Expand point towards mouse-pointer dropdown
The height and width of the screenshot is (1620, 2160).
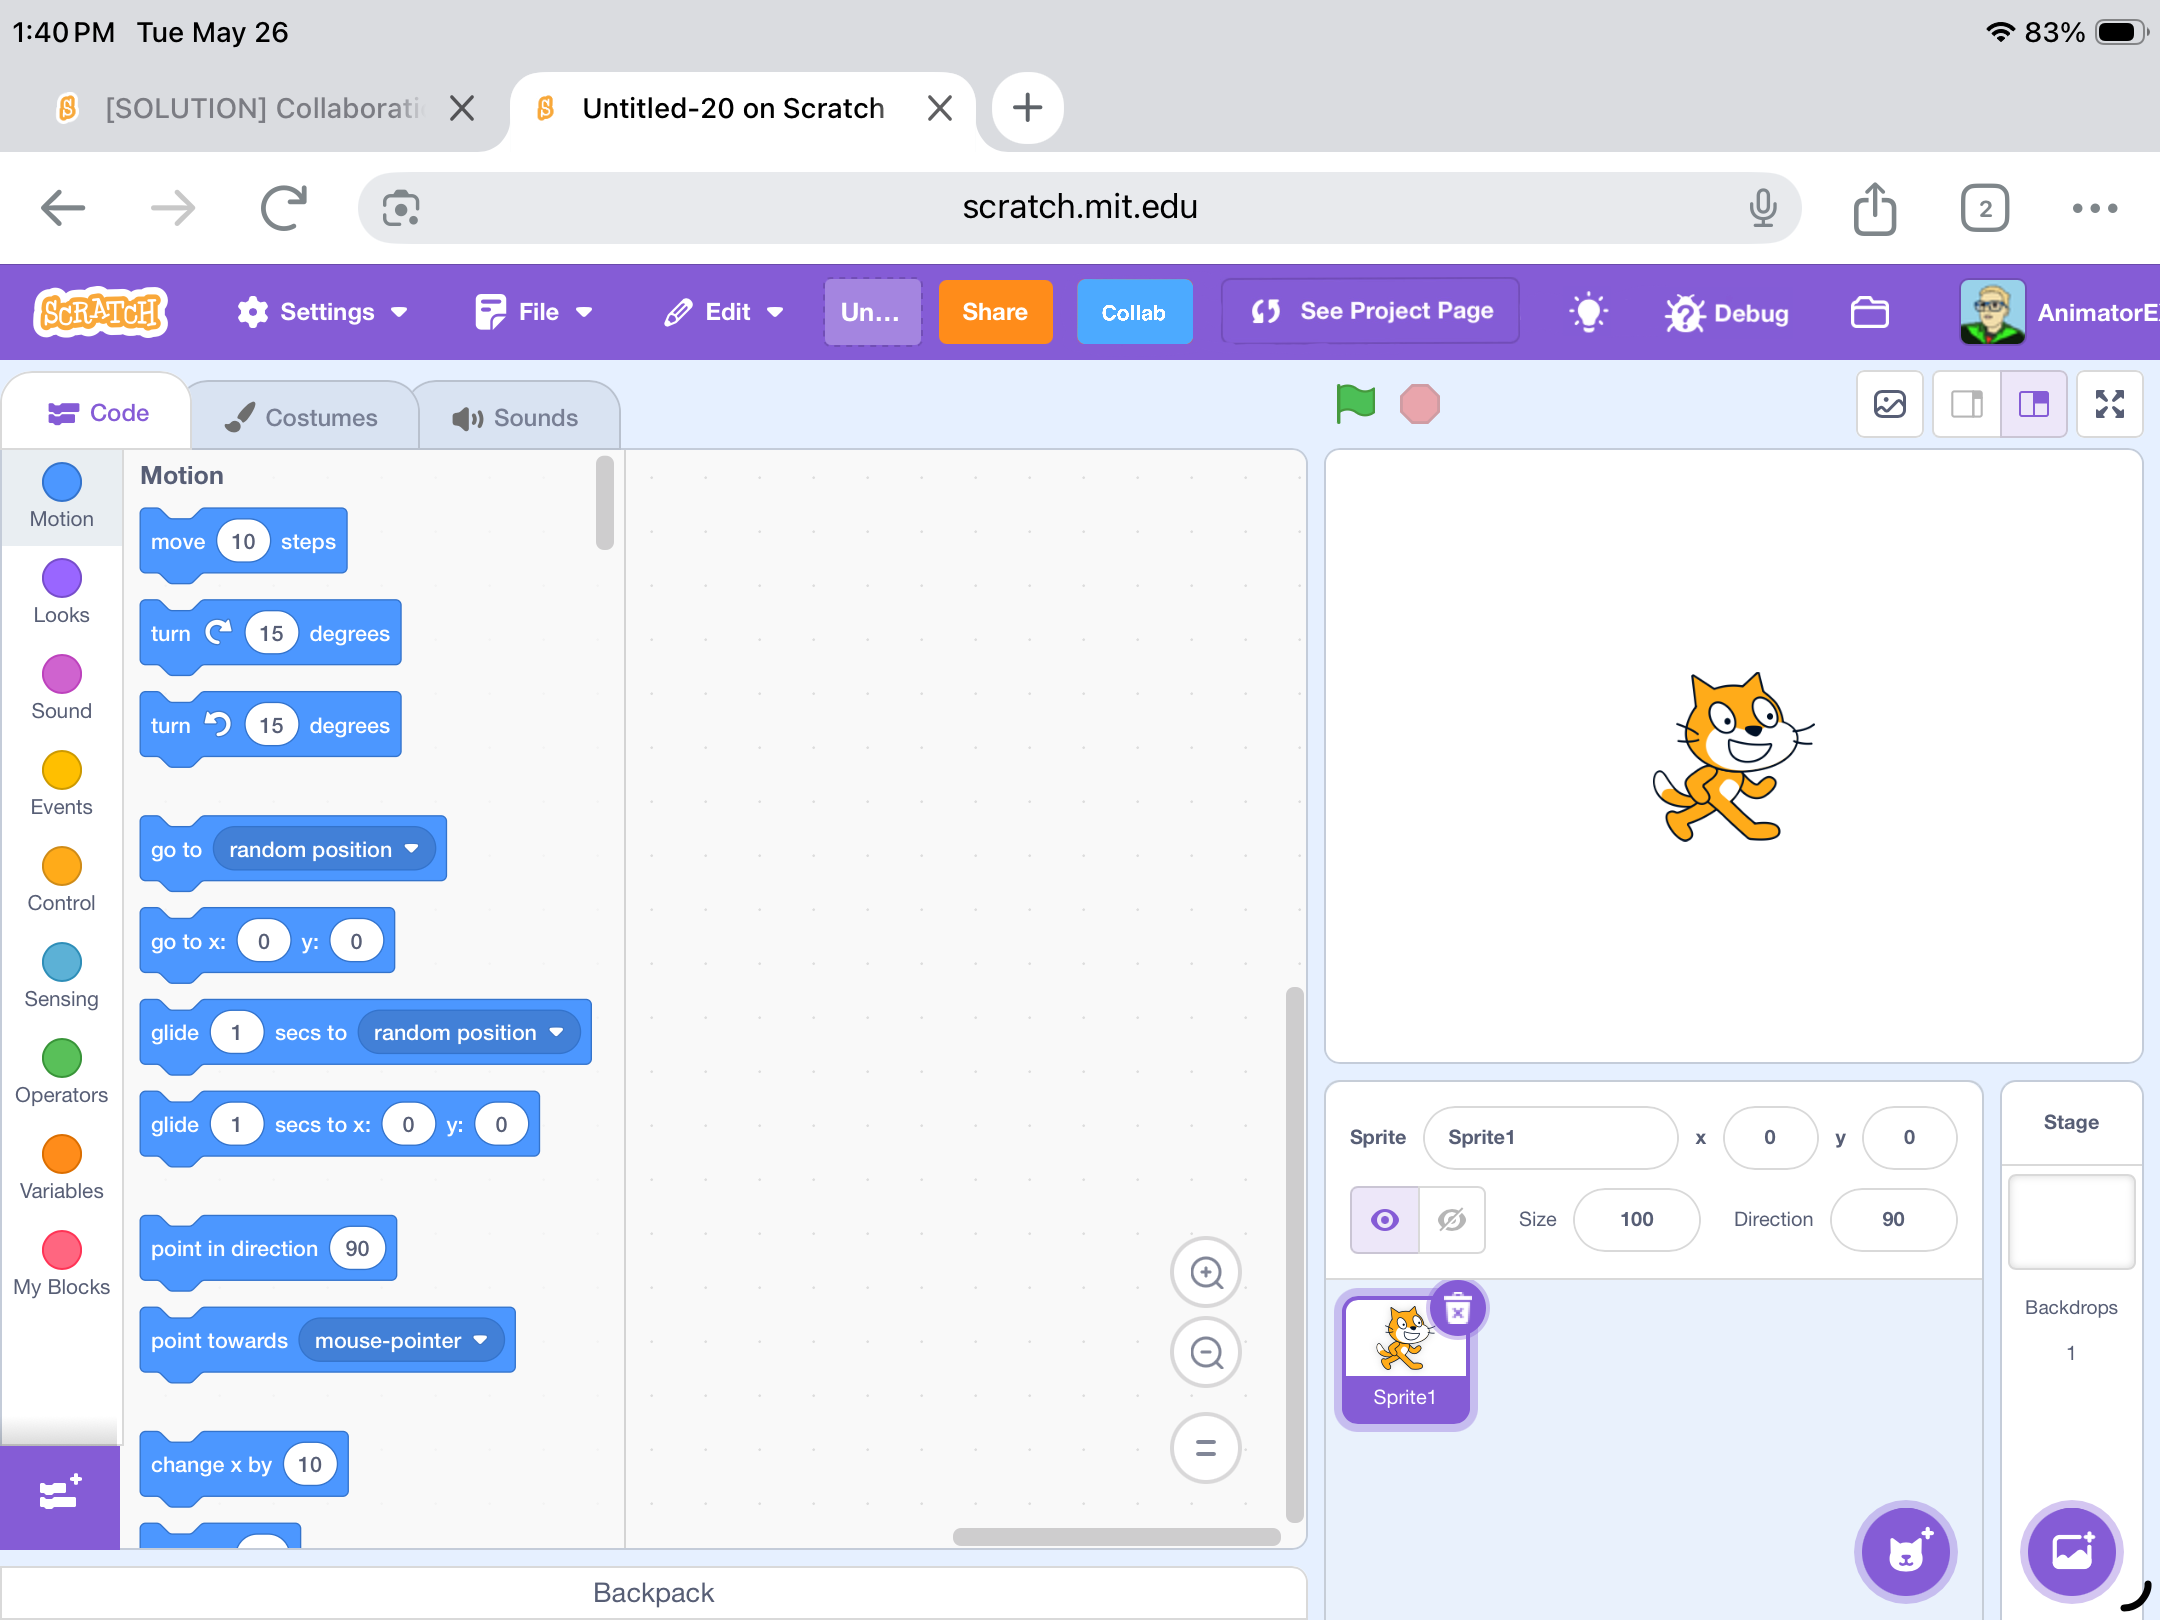tap(402, 1340)
